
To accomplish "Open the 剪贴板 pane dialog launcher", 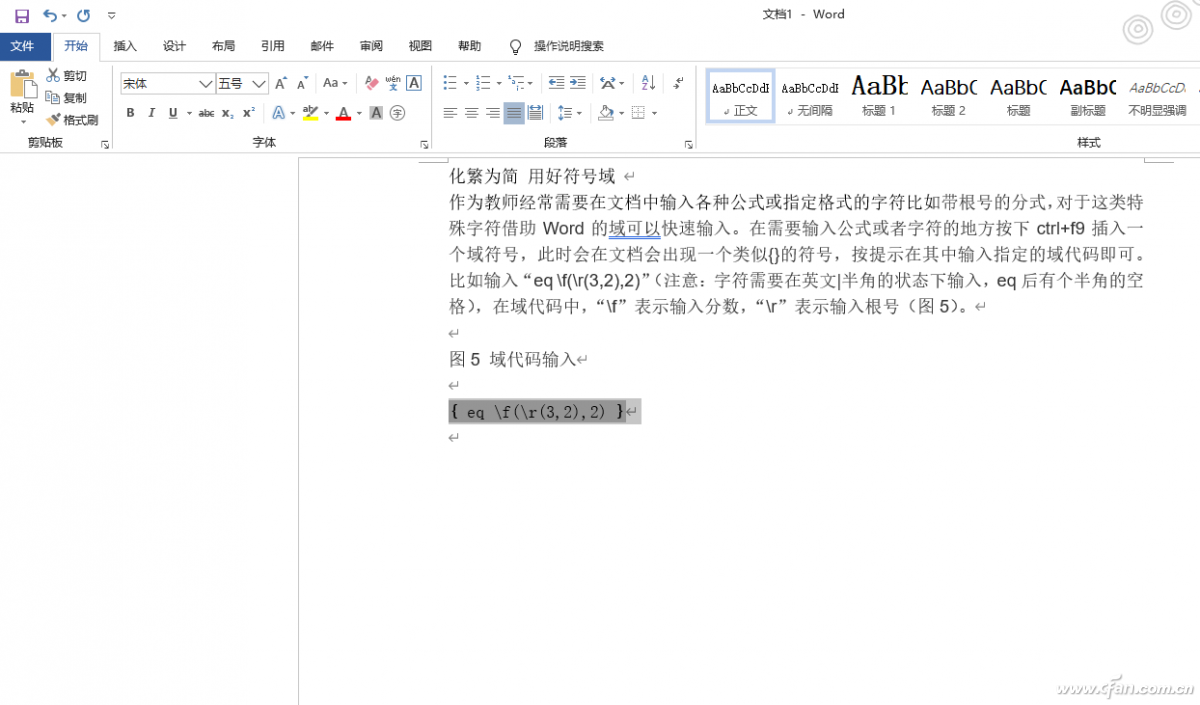I will point(105,145).
